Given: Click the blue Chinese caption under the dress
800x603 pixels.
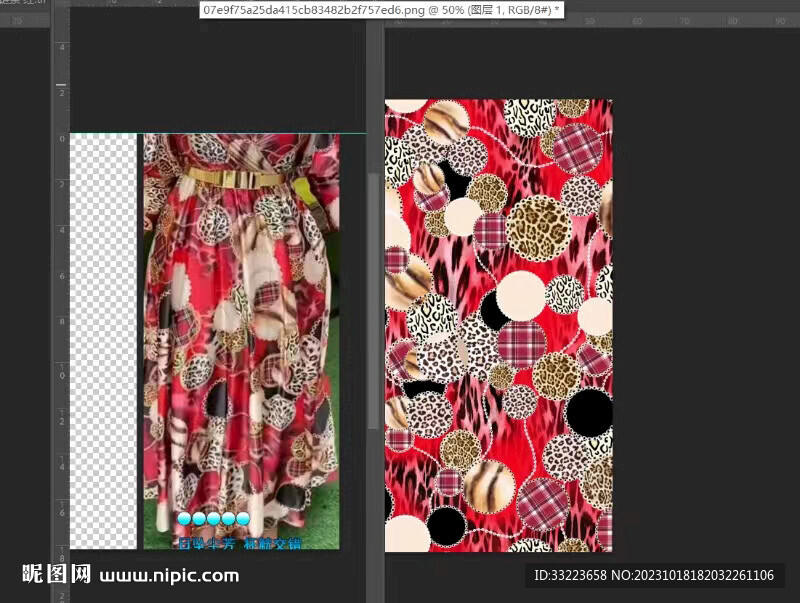Looking at the screenshot, I should (x=239, y=543).
